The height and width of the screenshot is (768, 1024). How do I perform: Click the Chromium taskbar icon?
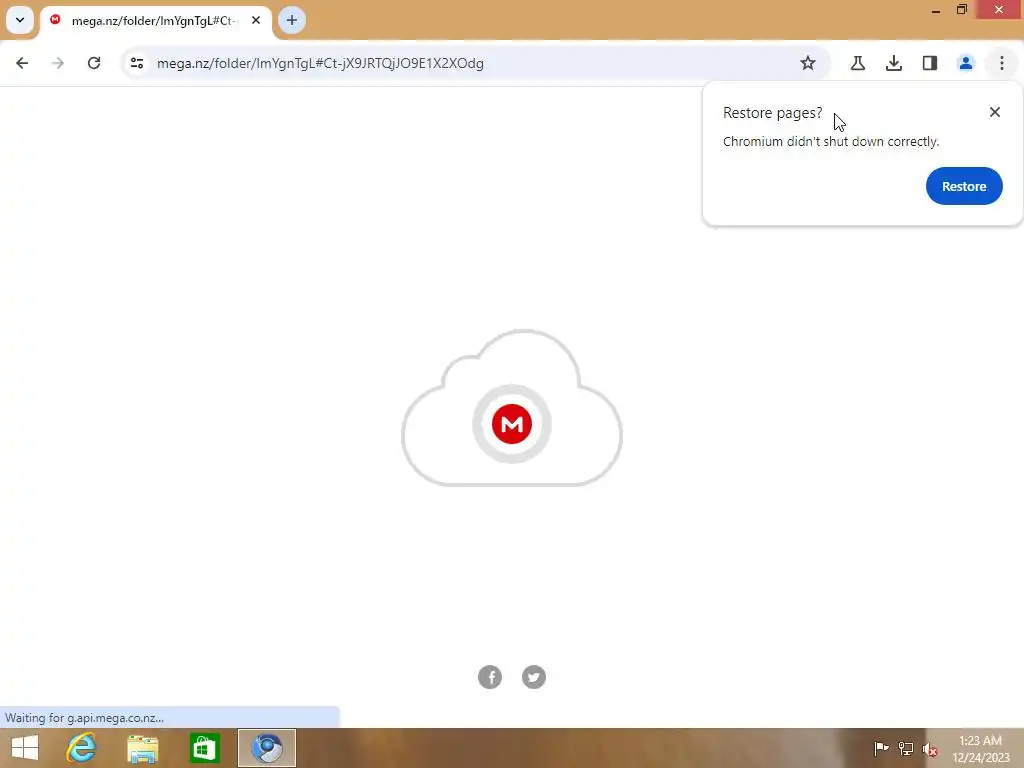pyautogui.click(x=267, y=748)
